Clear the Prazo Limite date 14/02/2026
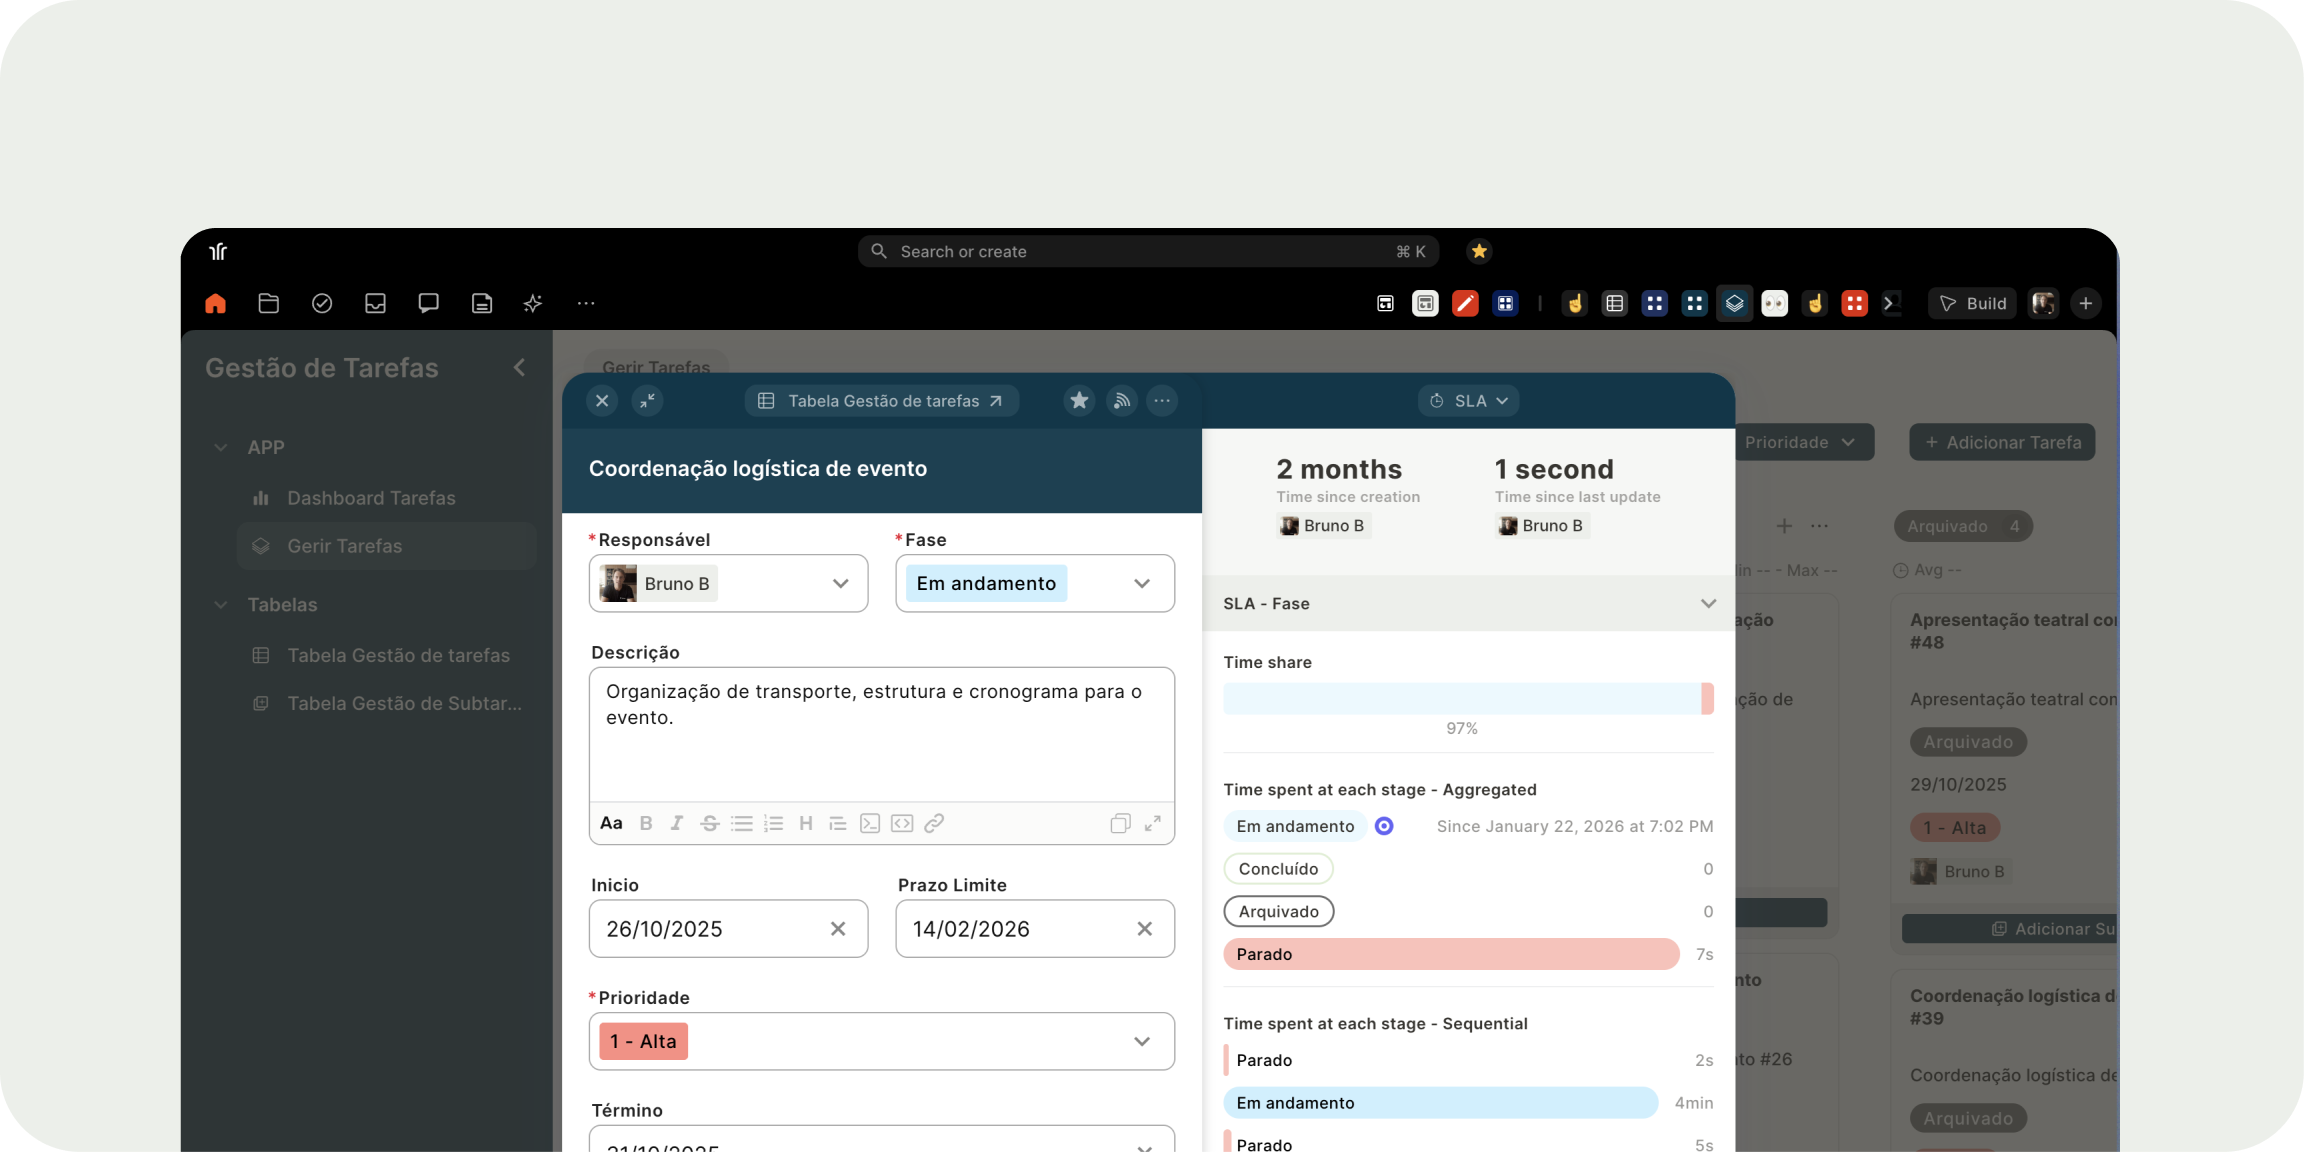The height and width of the screenshot is (1152, 2304). (x=1145, y=929)
